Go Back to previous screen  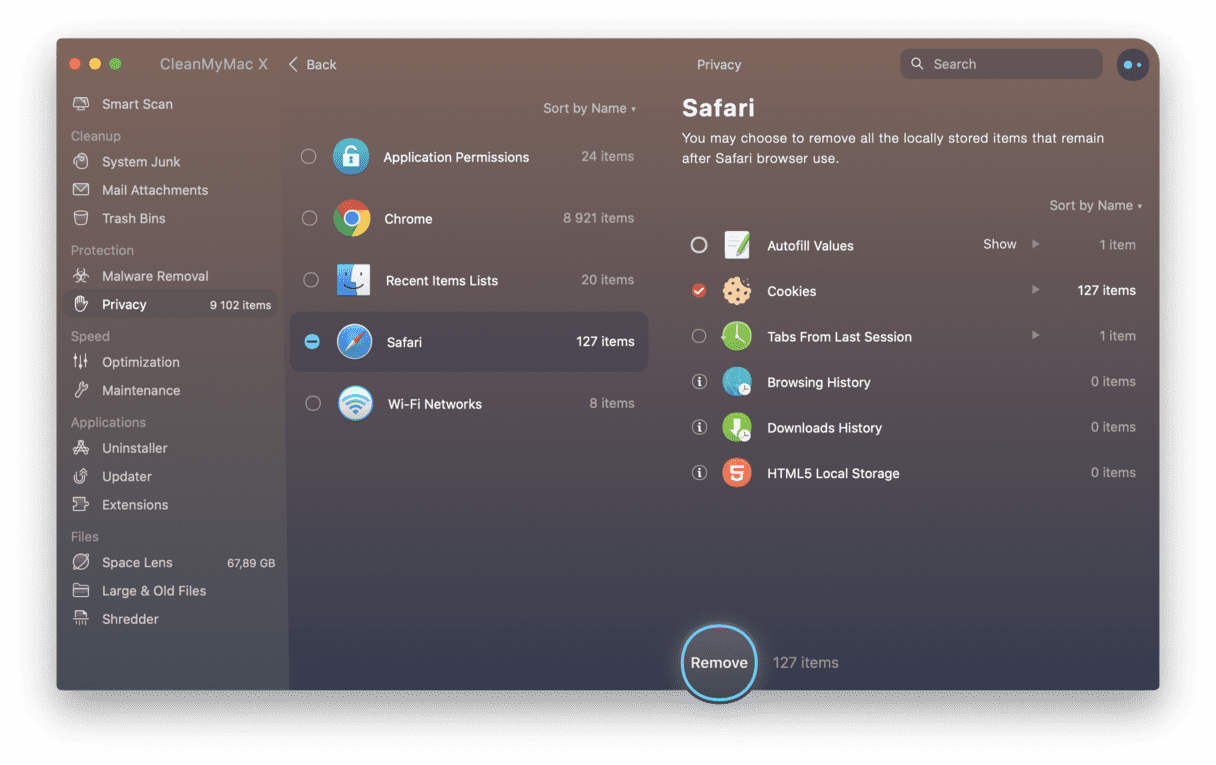pyautogui.click(x=312, y=64)
